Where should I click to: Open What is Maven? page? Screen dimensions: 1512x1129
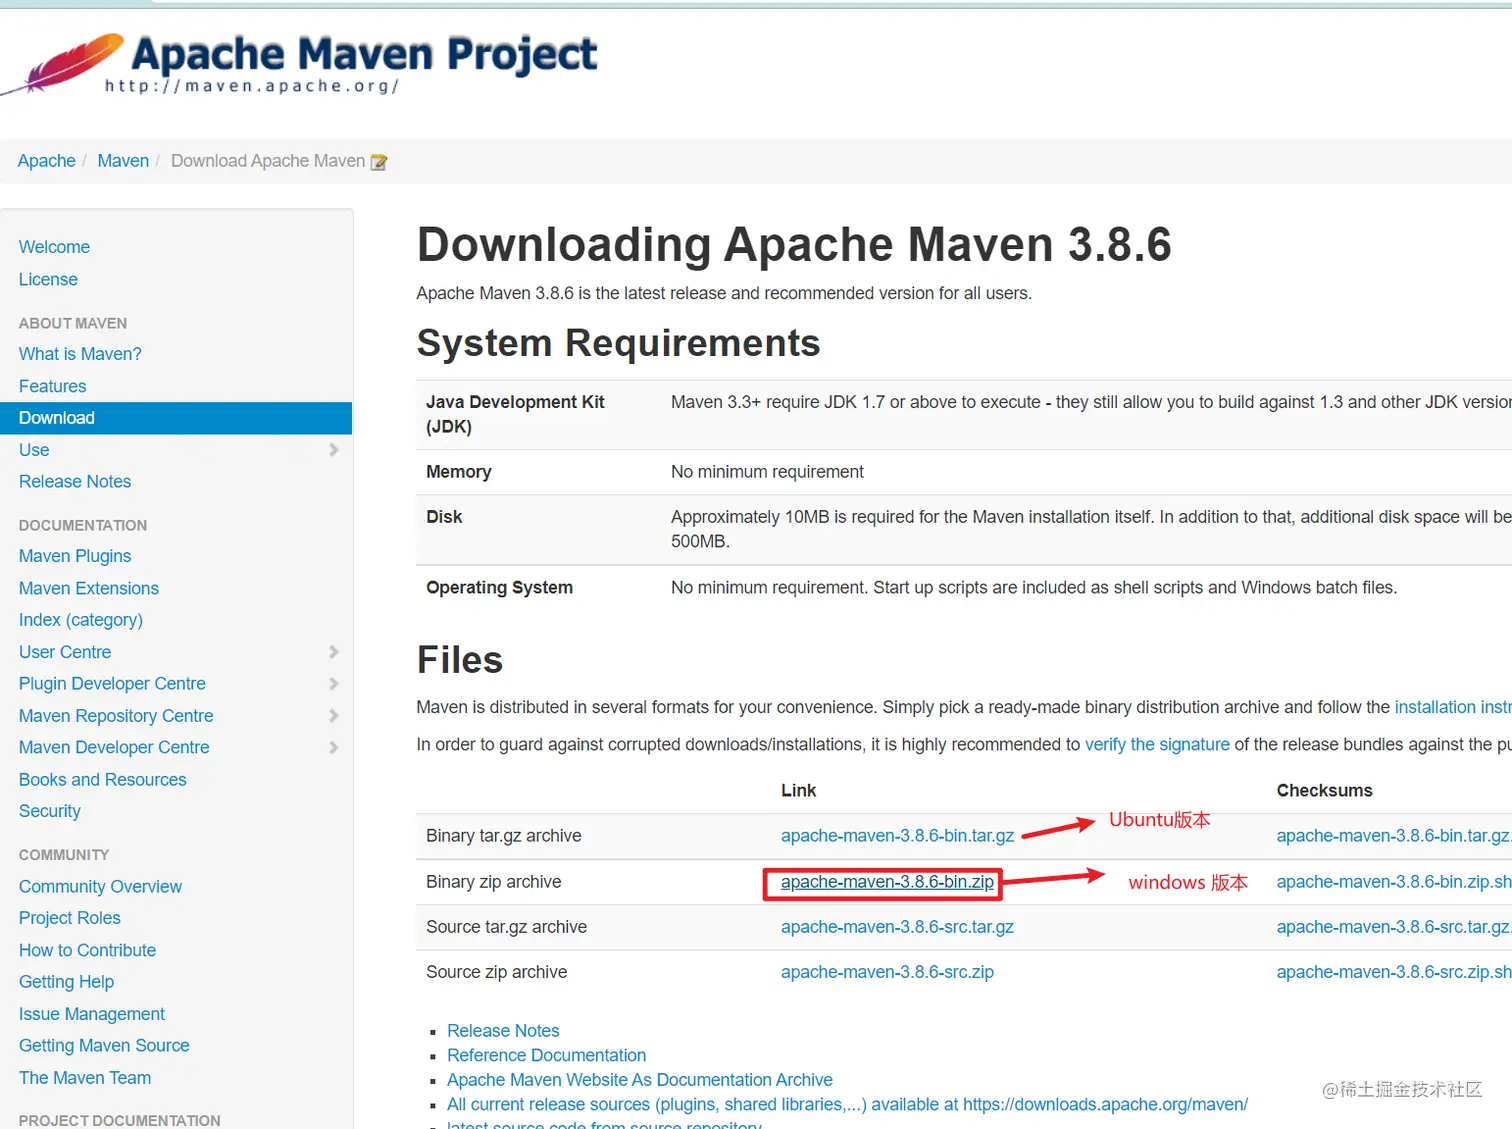[x=80, y=354]
